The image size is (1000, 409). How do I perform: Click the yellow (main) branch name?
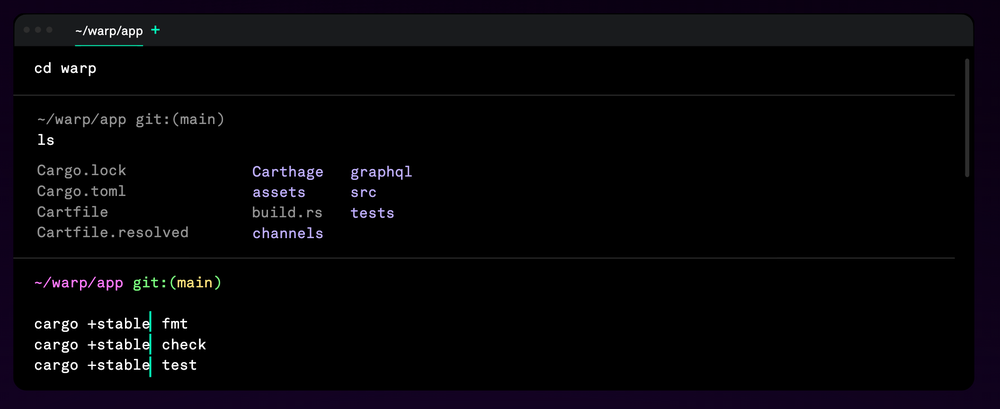click(195, 283)
